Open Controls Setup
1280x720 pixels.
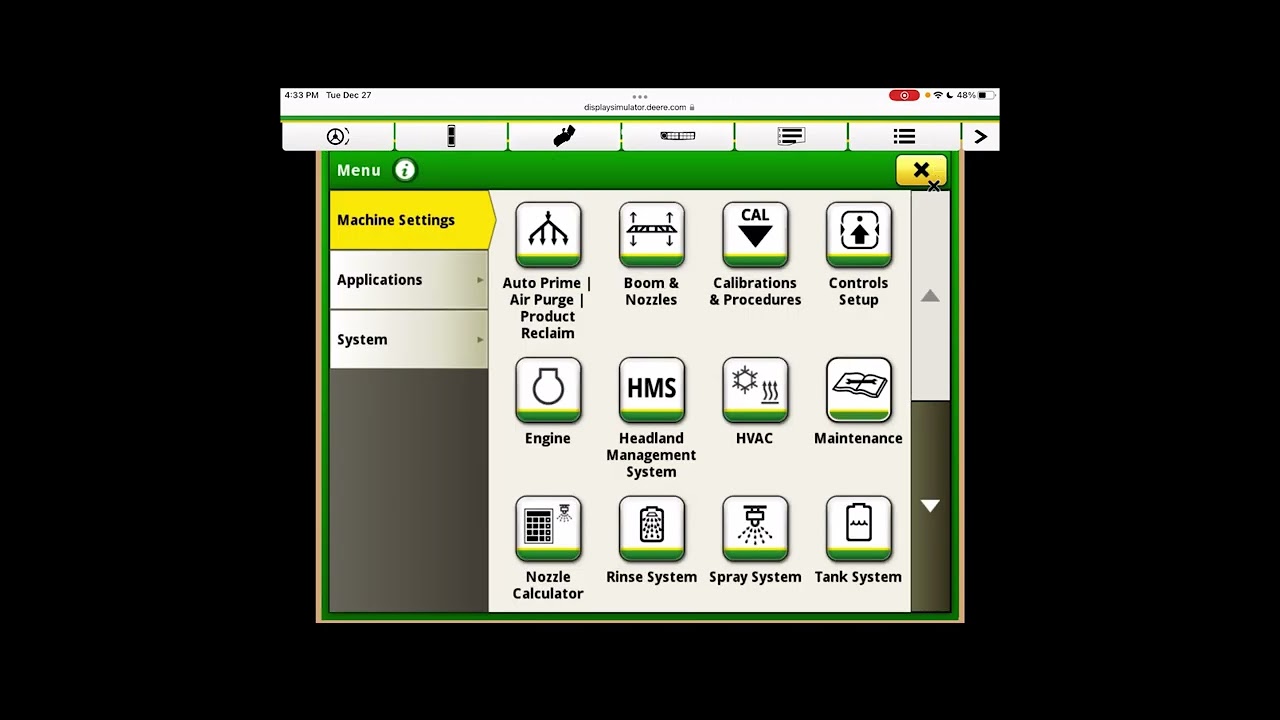click(858, 236)
